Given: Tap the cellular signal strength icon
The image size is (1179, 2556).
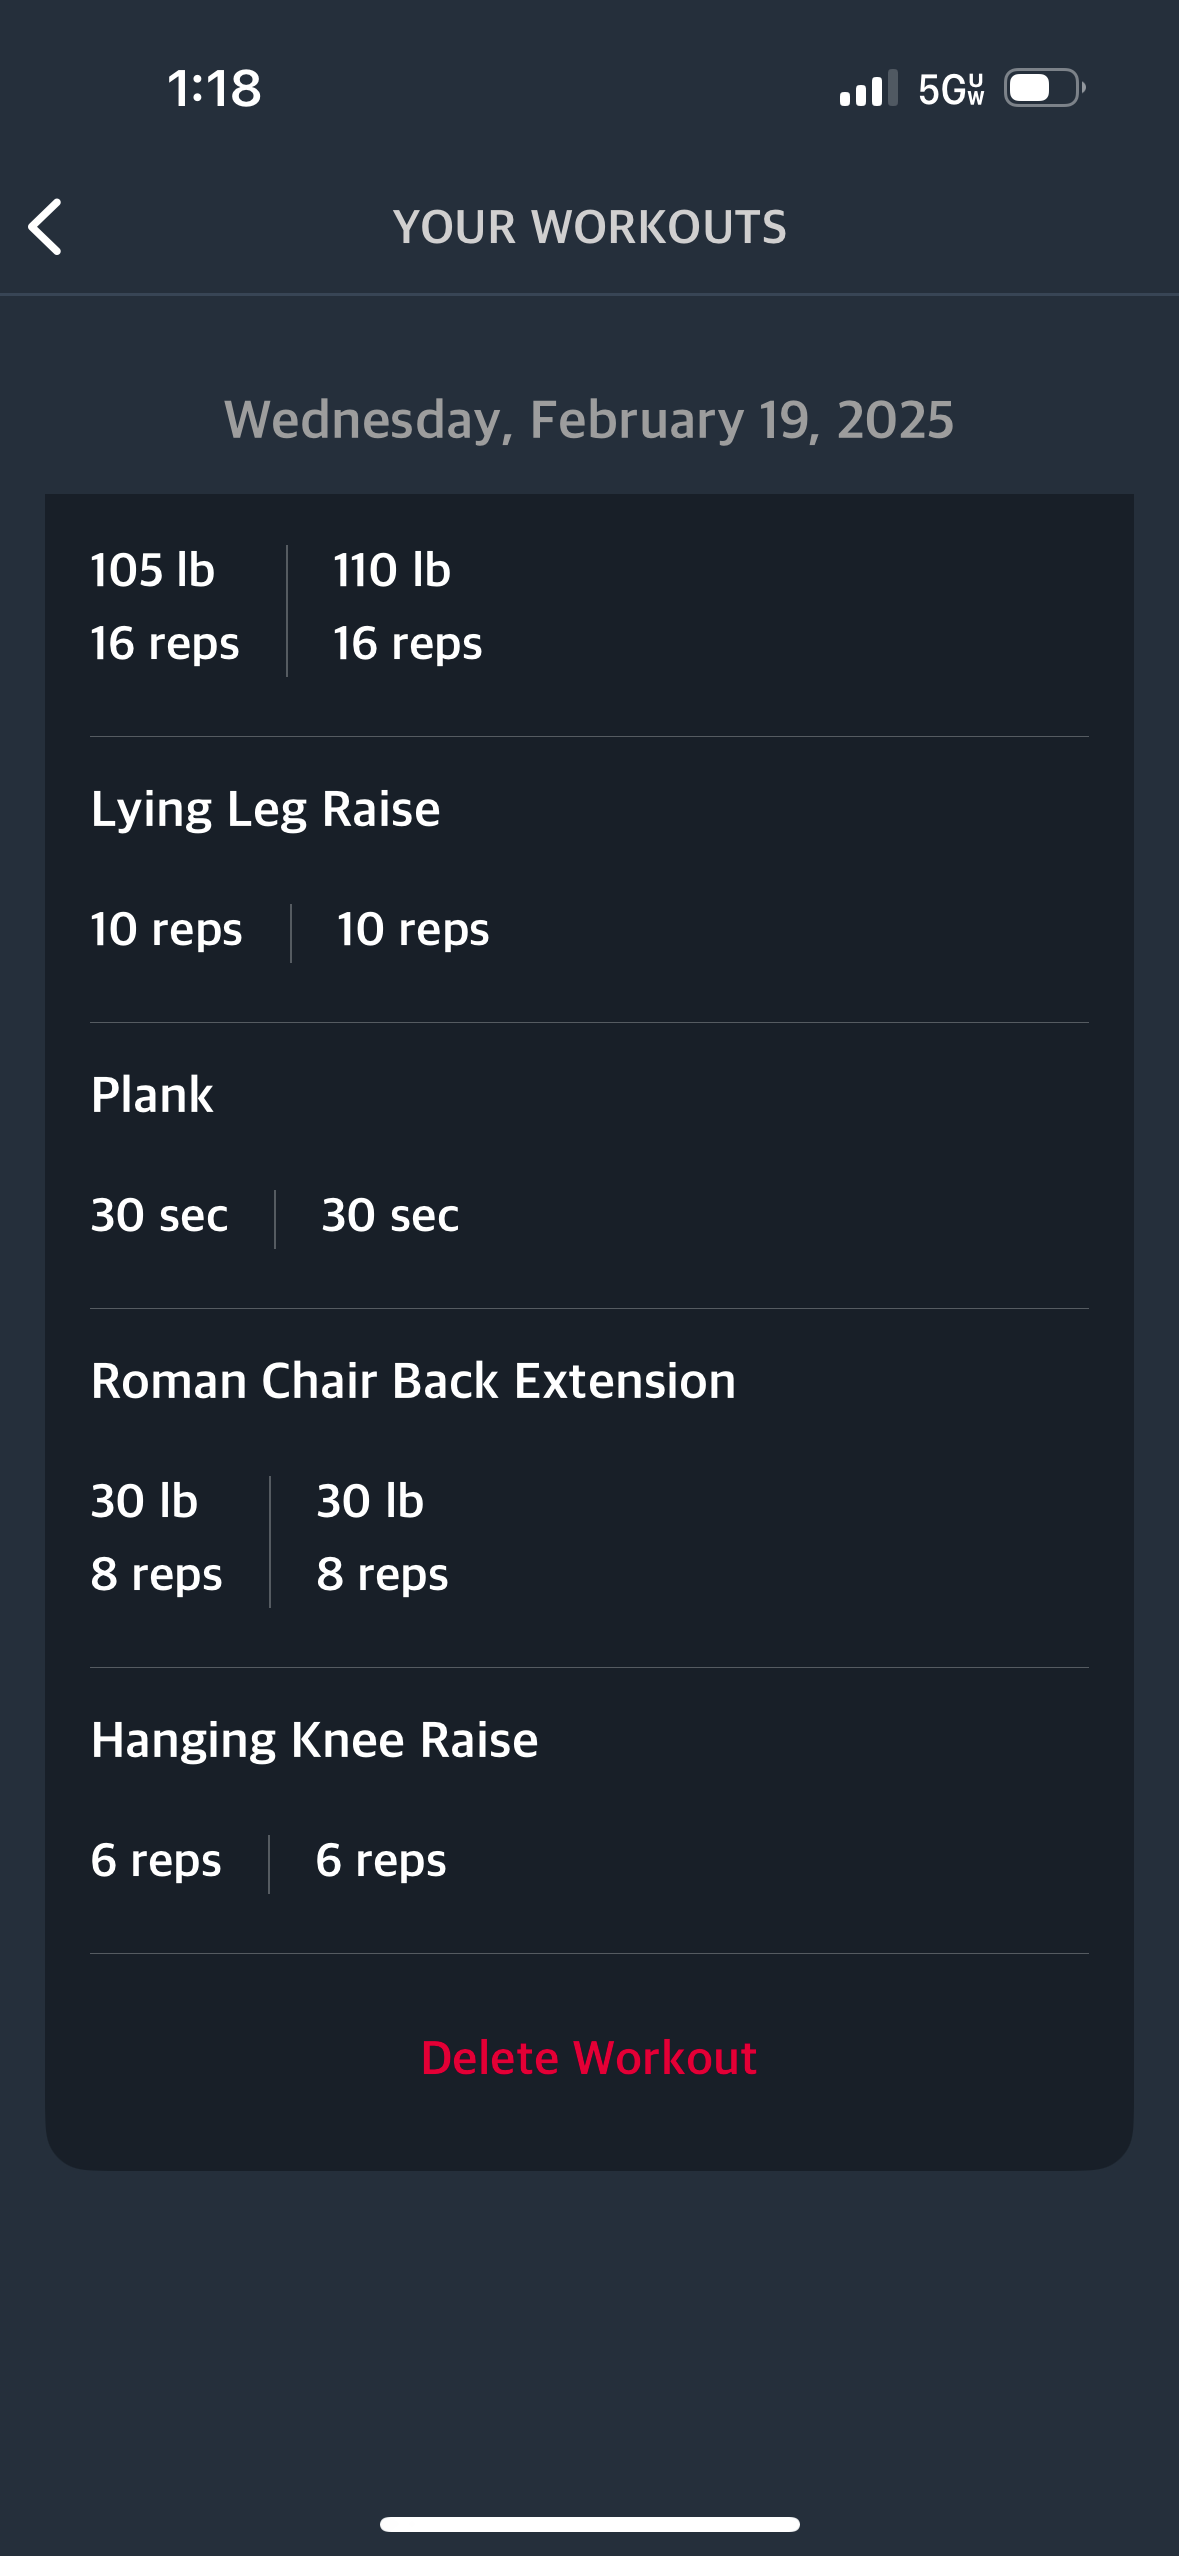Looking at the screenshot, I should (x=868, y=89).
